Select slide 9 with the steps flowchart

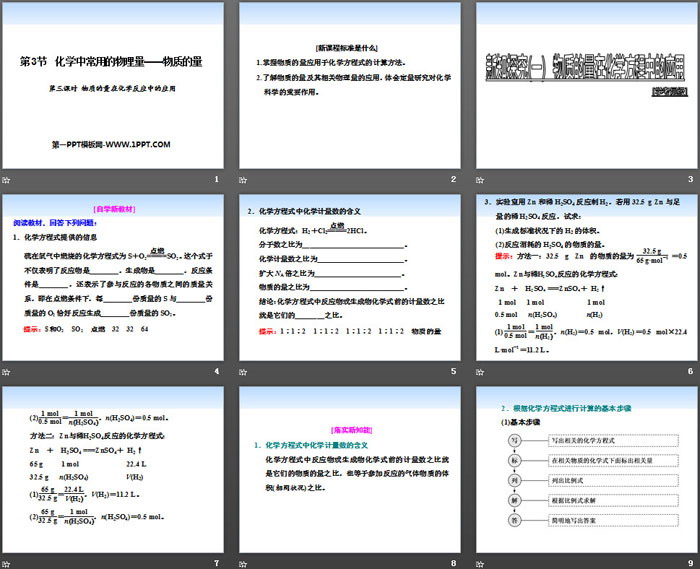(x=586, y=470)
